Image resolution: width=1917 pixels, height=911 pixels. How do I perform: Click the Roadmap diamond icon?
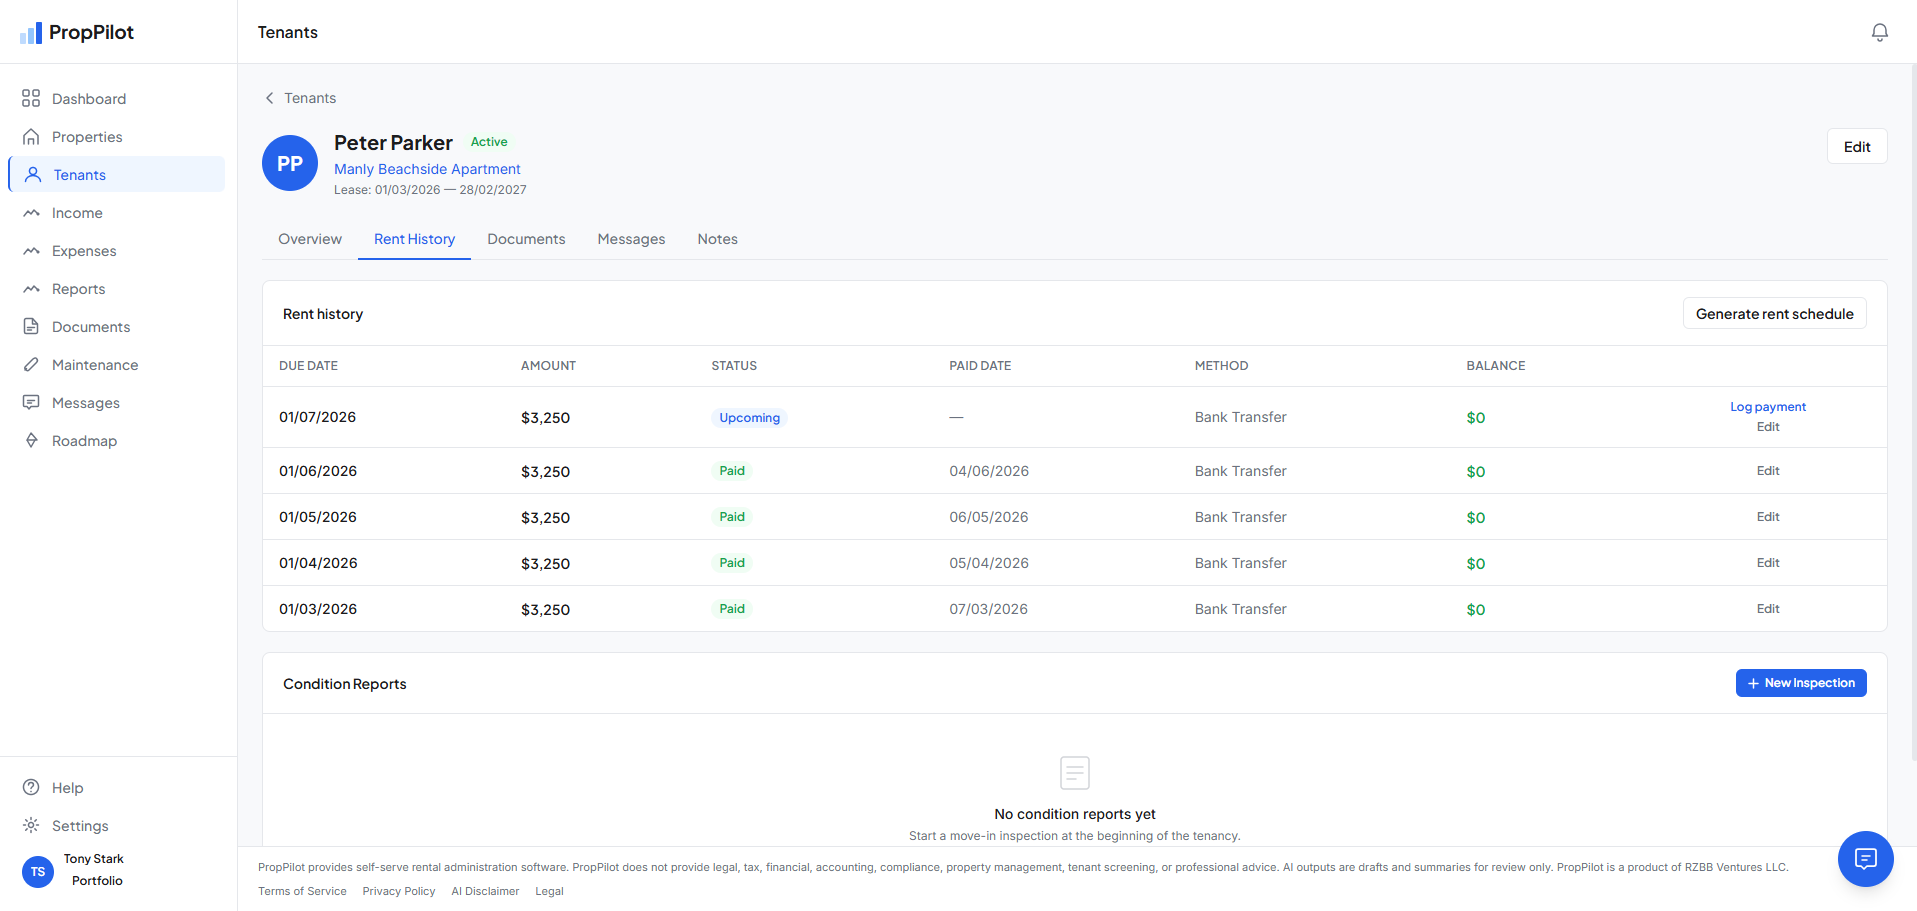coord(31,440)
